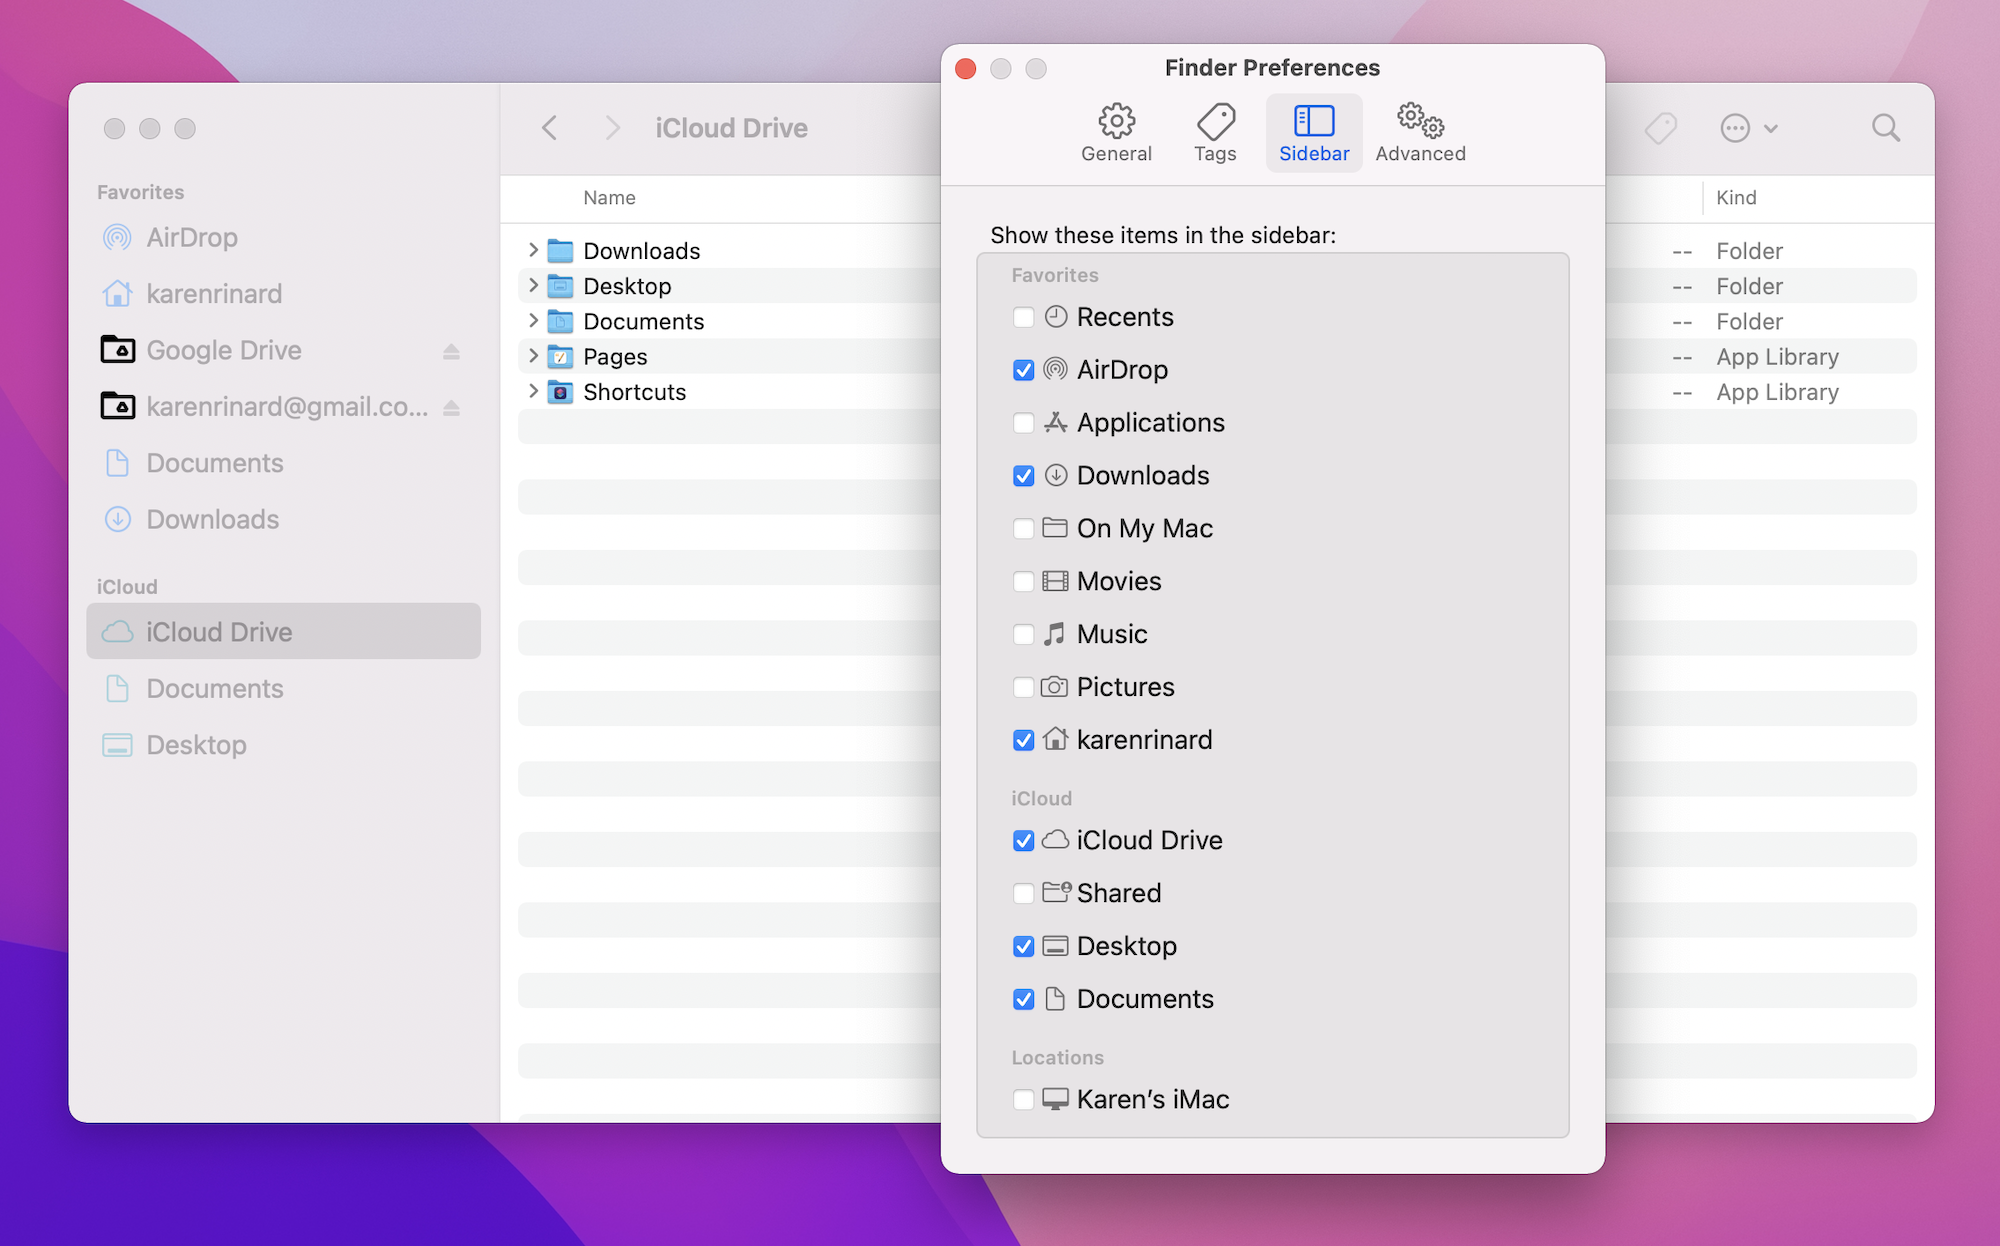
Task: Click the Karen's iMac computer icon
Action: tap(1055, 1099)
